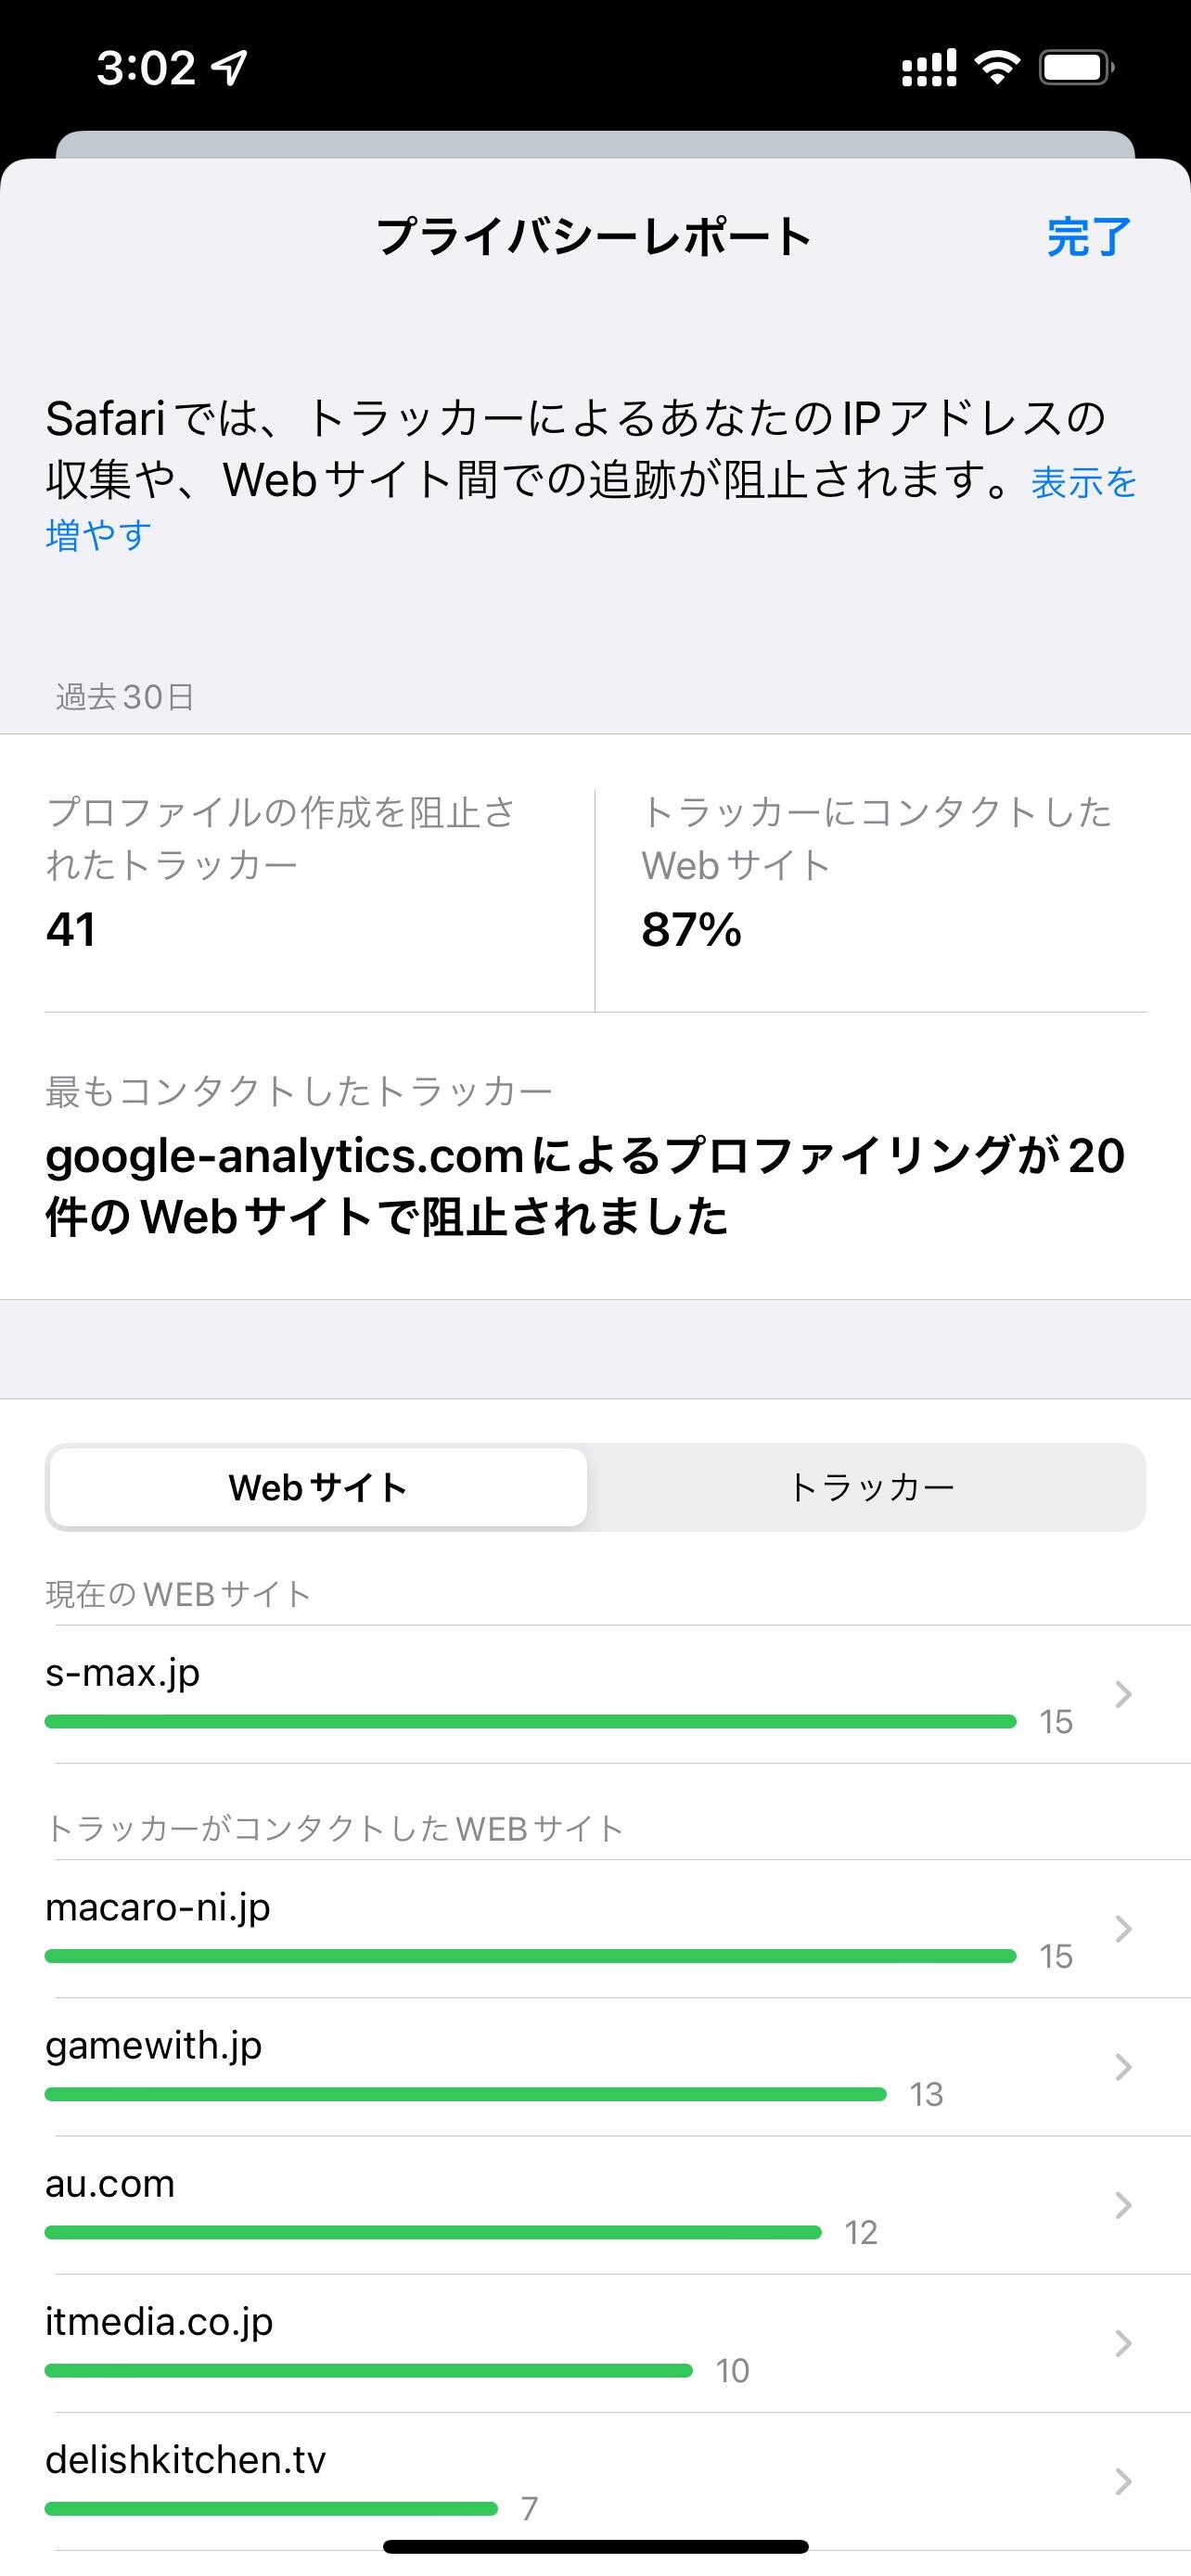Tap the s-max.jp green tracker bar

tap(530, 1721)
